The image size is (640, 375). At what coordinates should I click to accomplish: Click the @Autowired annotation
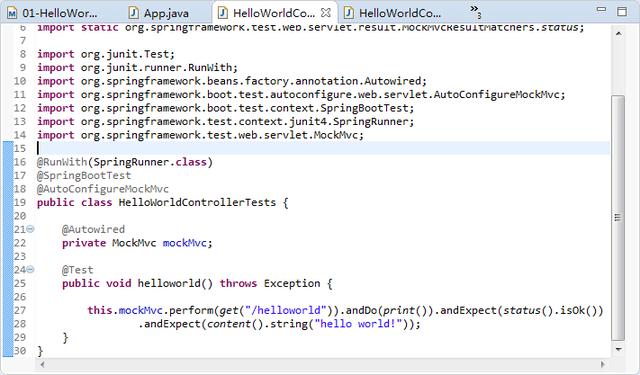pos(93,229)
